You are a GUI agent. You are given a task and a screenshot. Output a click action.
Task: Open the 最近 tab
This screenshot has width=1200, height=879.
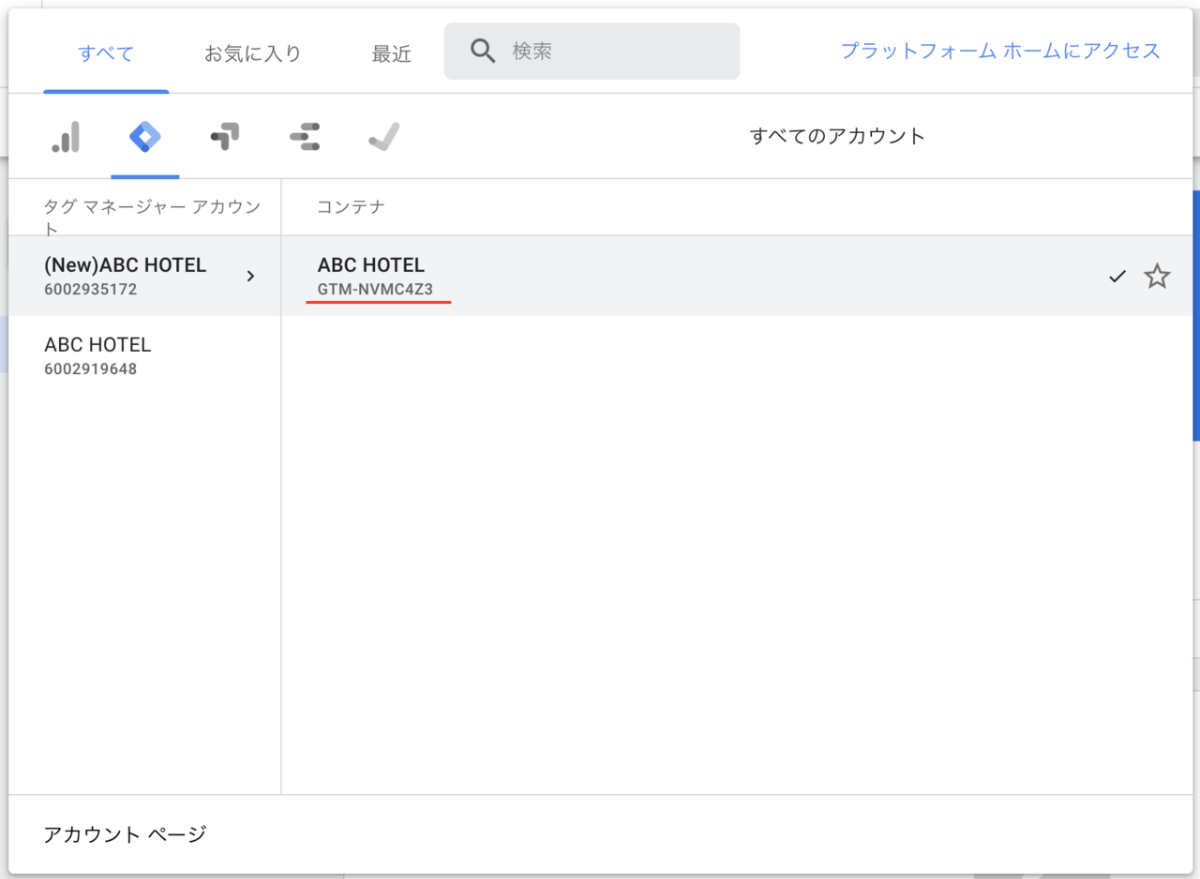(391, 54)
